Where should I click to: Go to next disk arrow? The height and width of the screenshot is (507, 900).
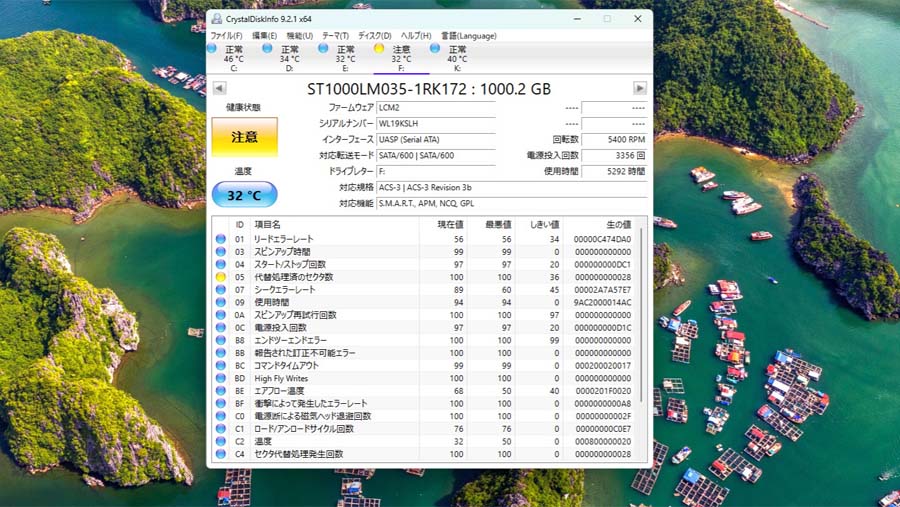click(640, 88)
